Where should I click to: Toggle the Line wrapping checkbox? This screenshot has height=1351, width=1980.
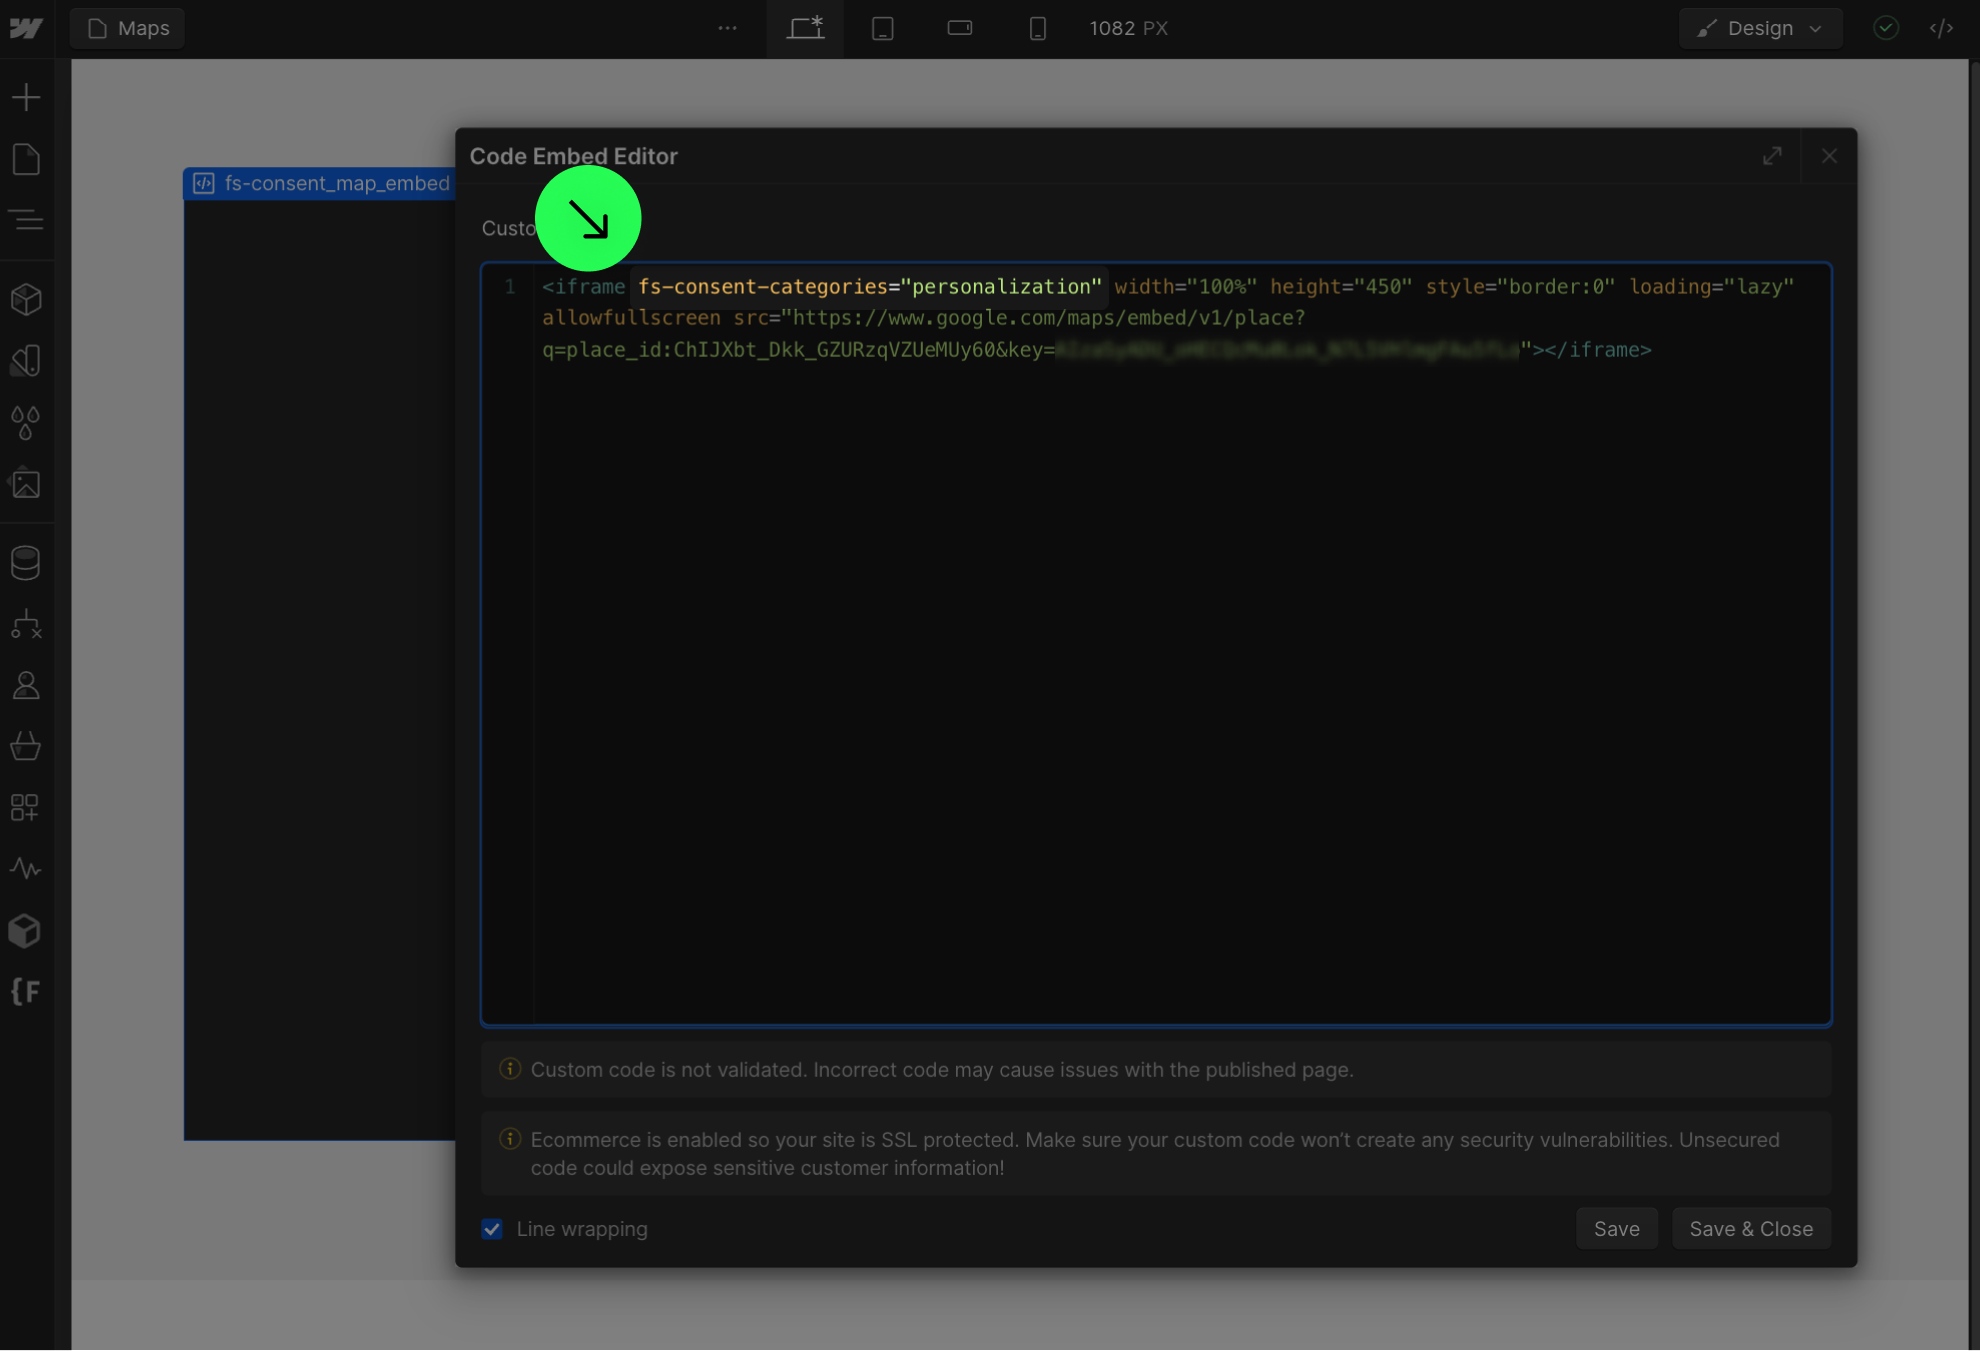[x=492, y=1229]
